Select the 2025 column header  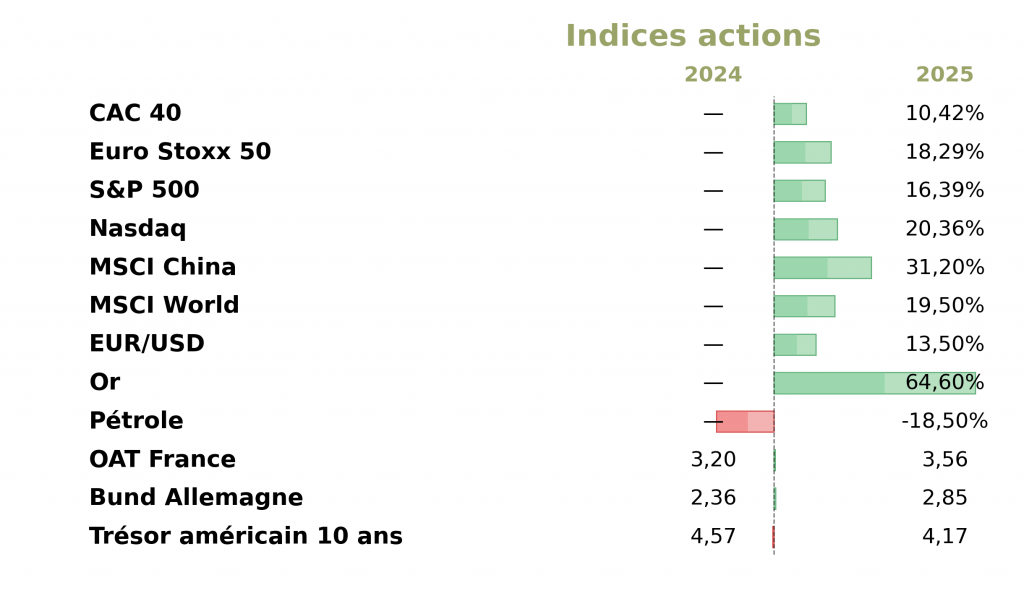[x=944, y=75]
